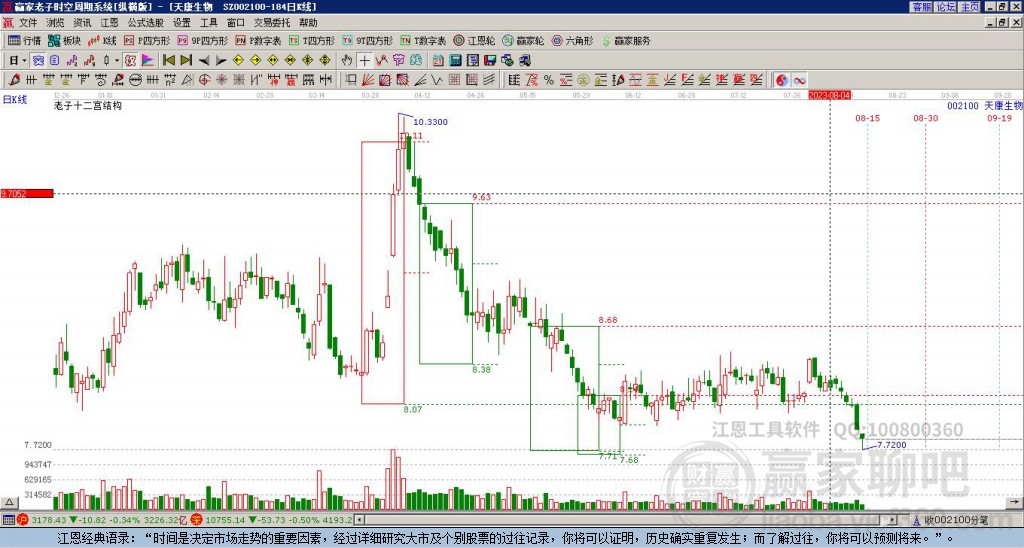
Task: Open the 行情 market quotes view
Action: (x=24, y=40)
